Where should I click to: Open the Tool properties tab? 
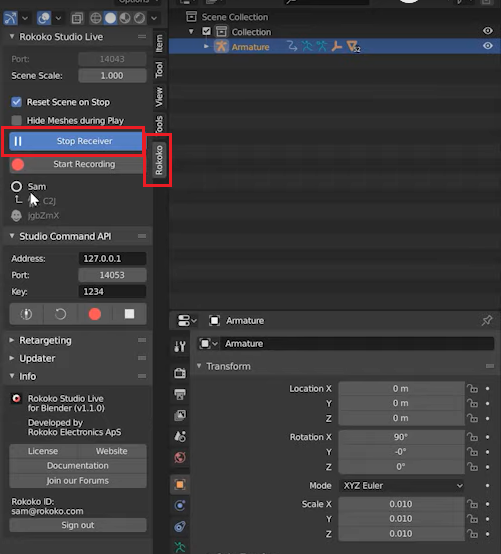coord(180,347)
